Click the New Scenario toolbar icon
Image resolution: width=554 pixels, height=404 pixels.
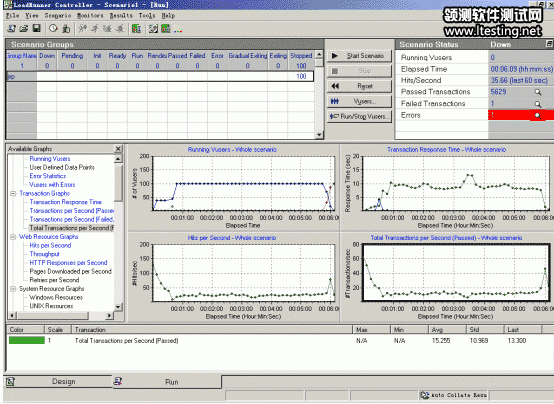pyautogui.click(x=12, y=29)
